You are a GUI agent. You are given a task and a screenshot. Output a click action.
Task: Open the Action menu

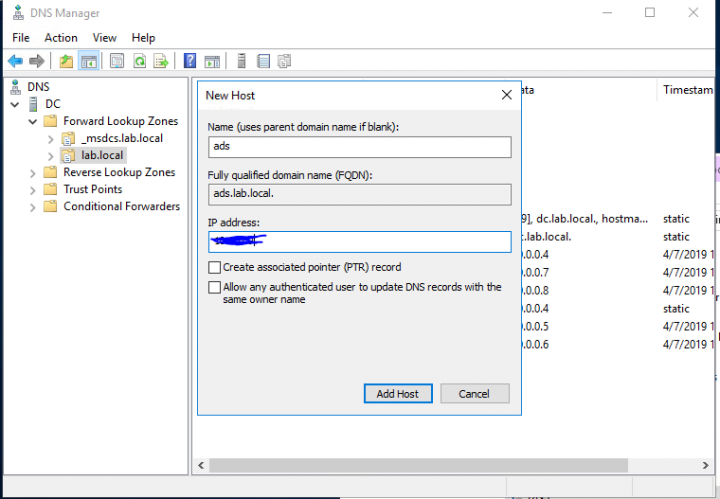[x=61, y=37]
